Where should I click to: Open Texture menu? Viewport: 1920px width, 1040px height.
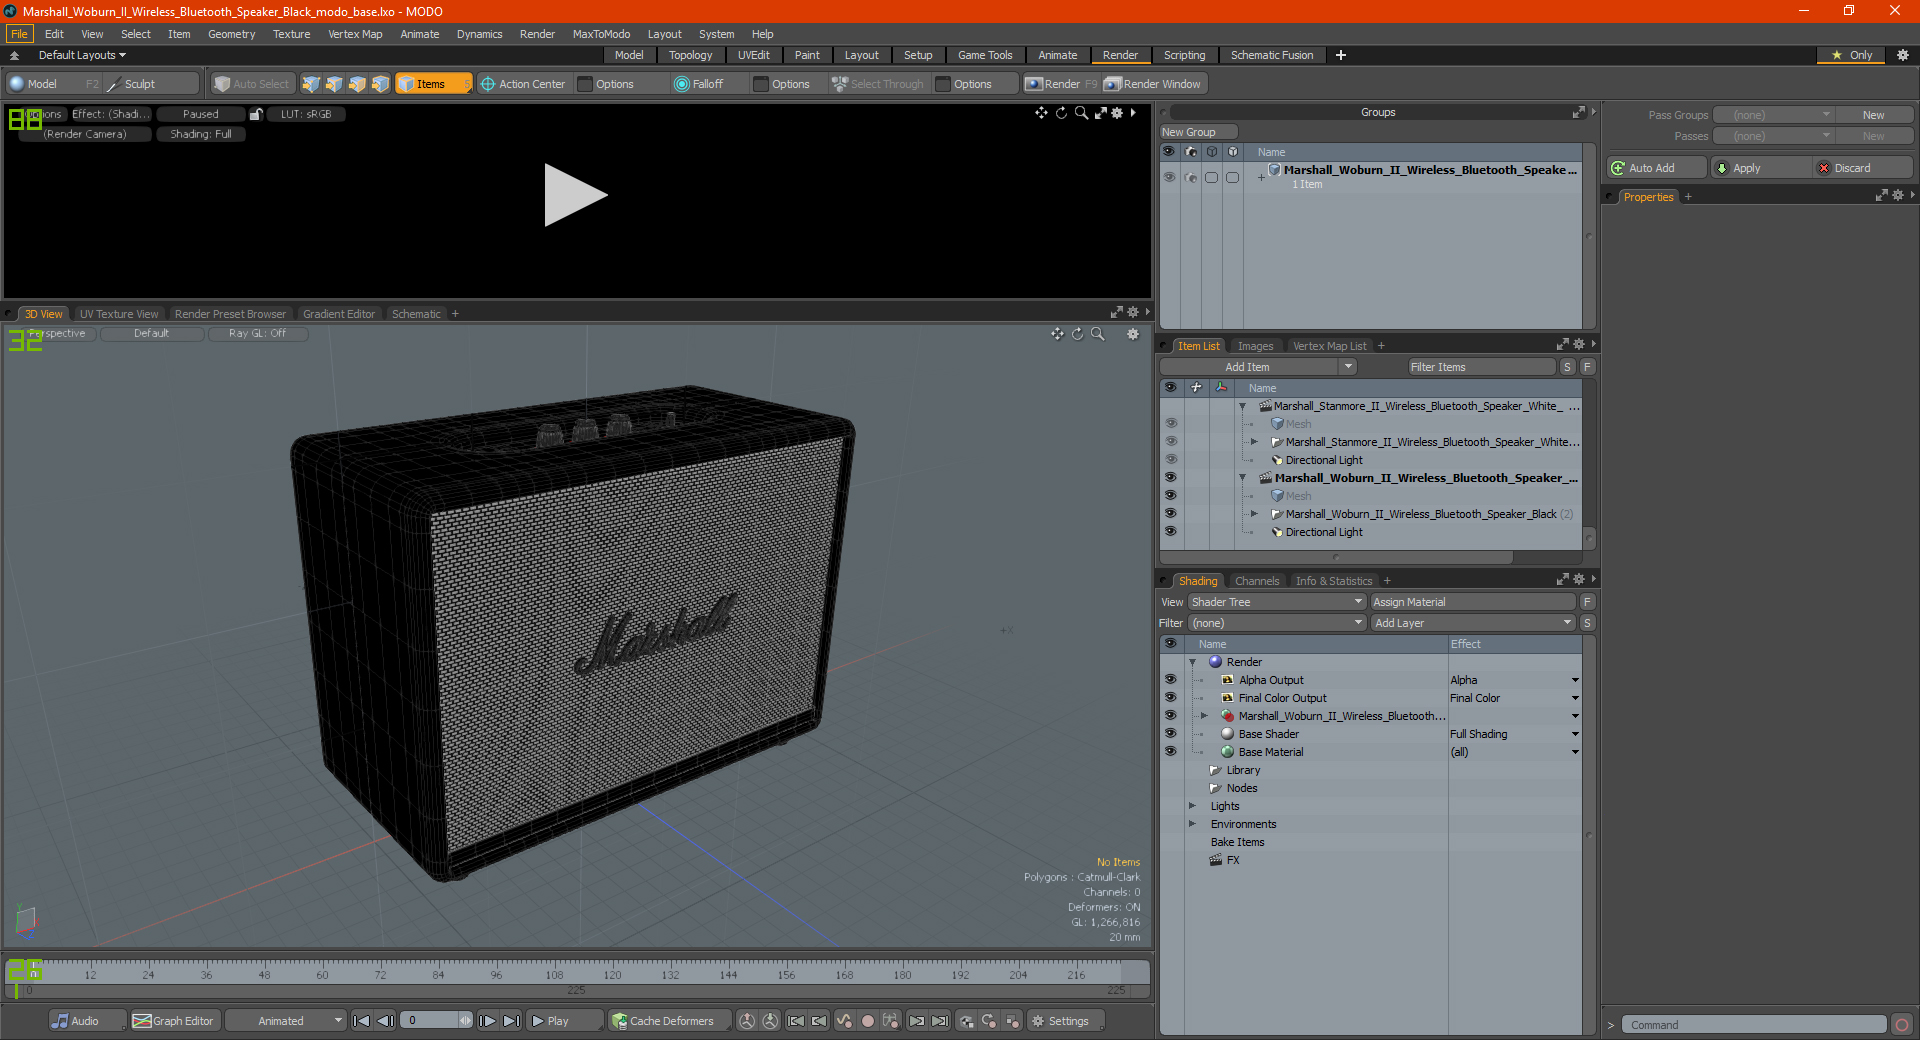[291, 34]
